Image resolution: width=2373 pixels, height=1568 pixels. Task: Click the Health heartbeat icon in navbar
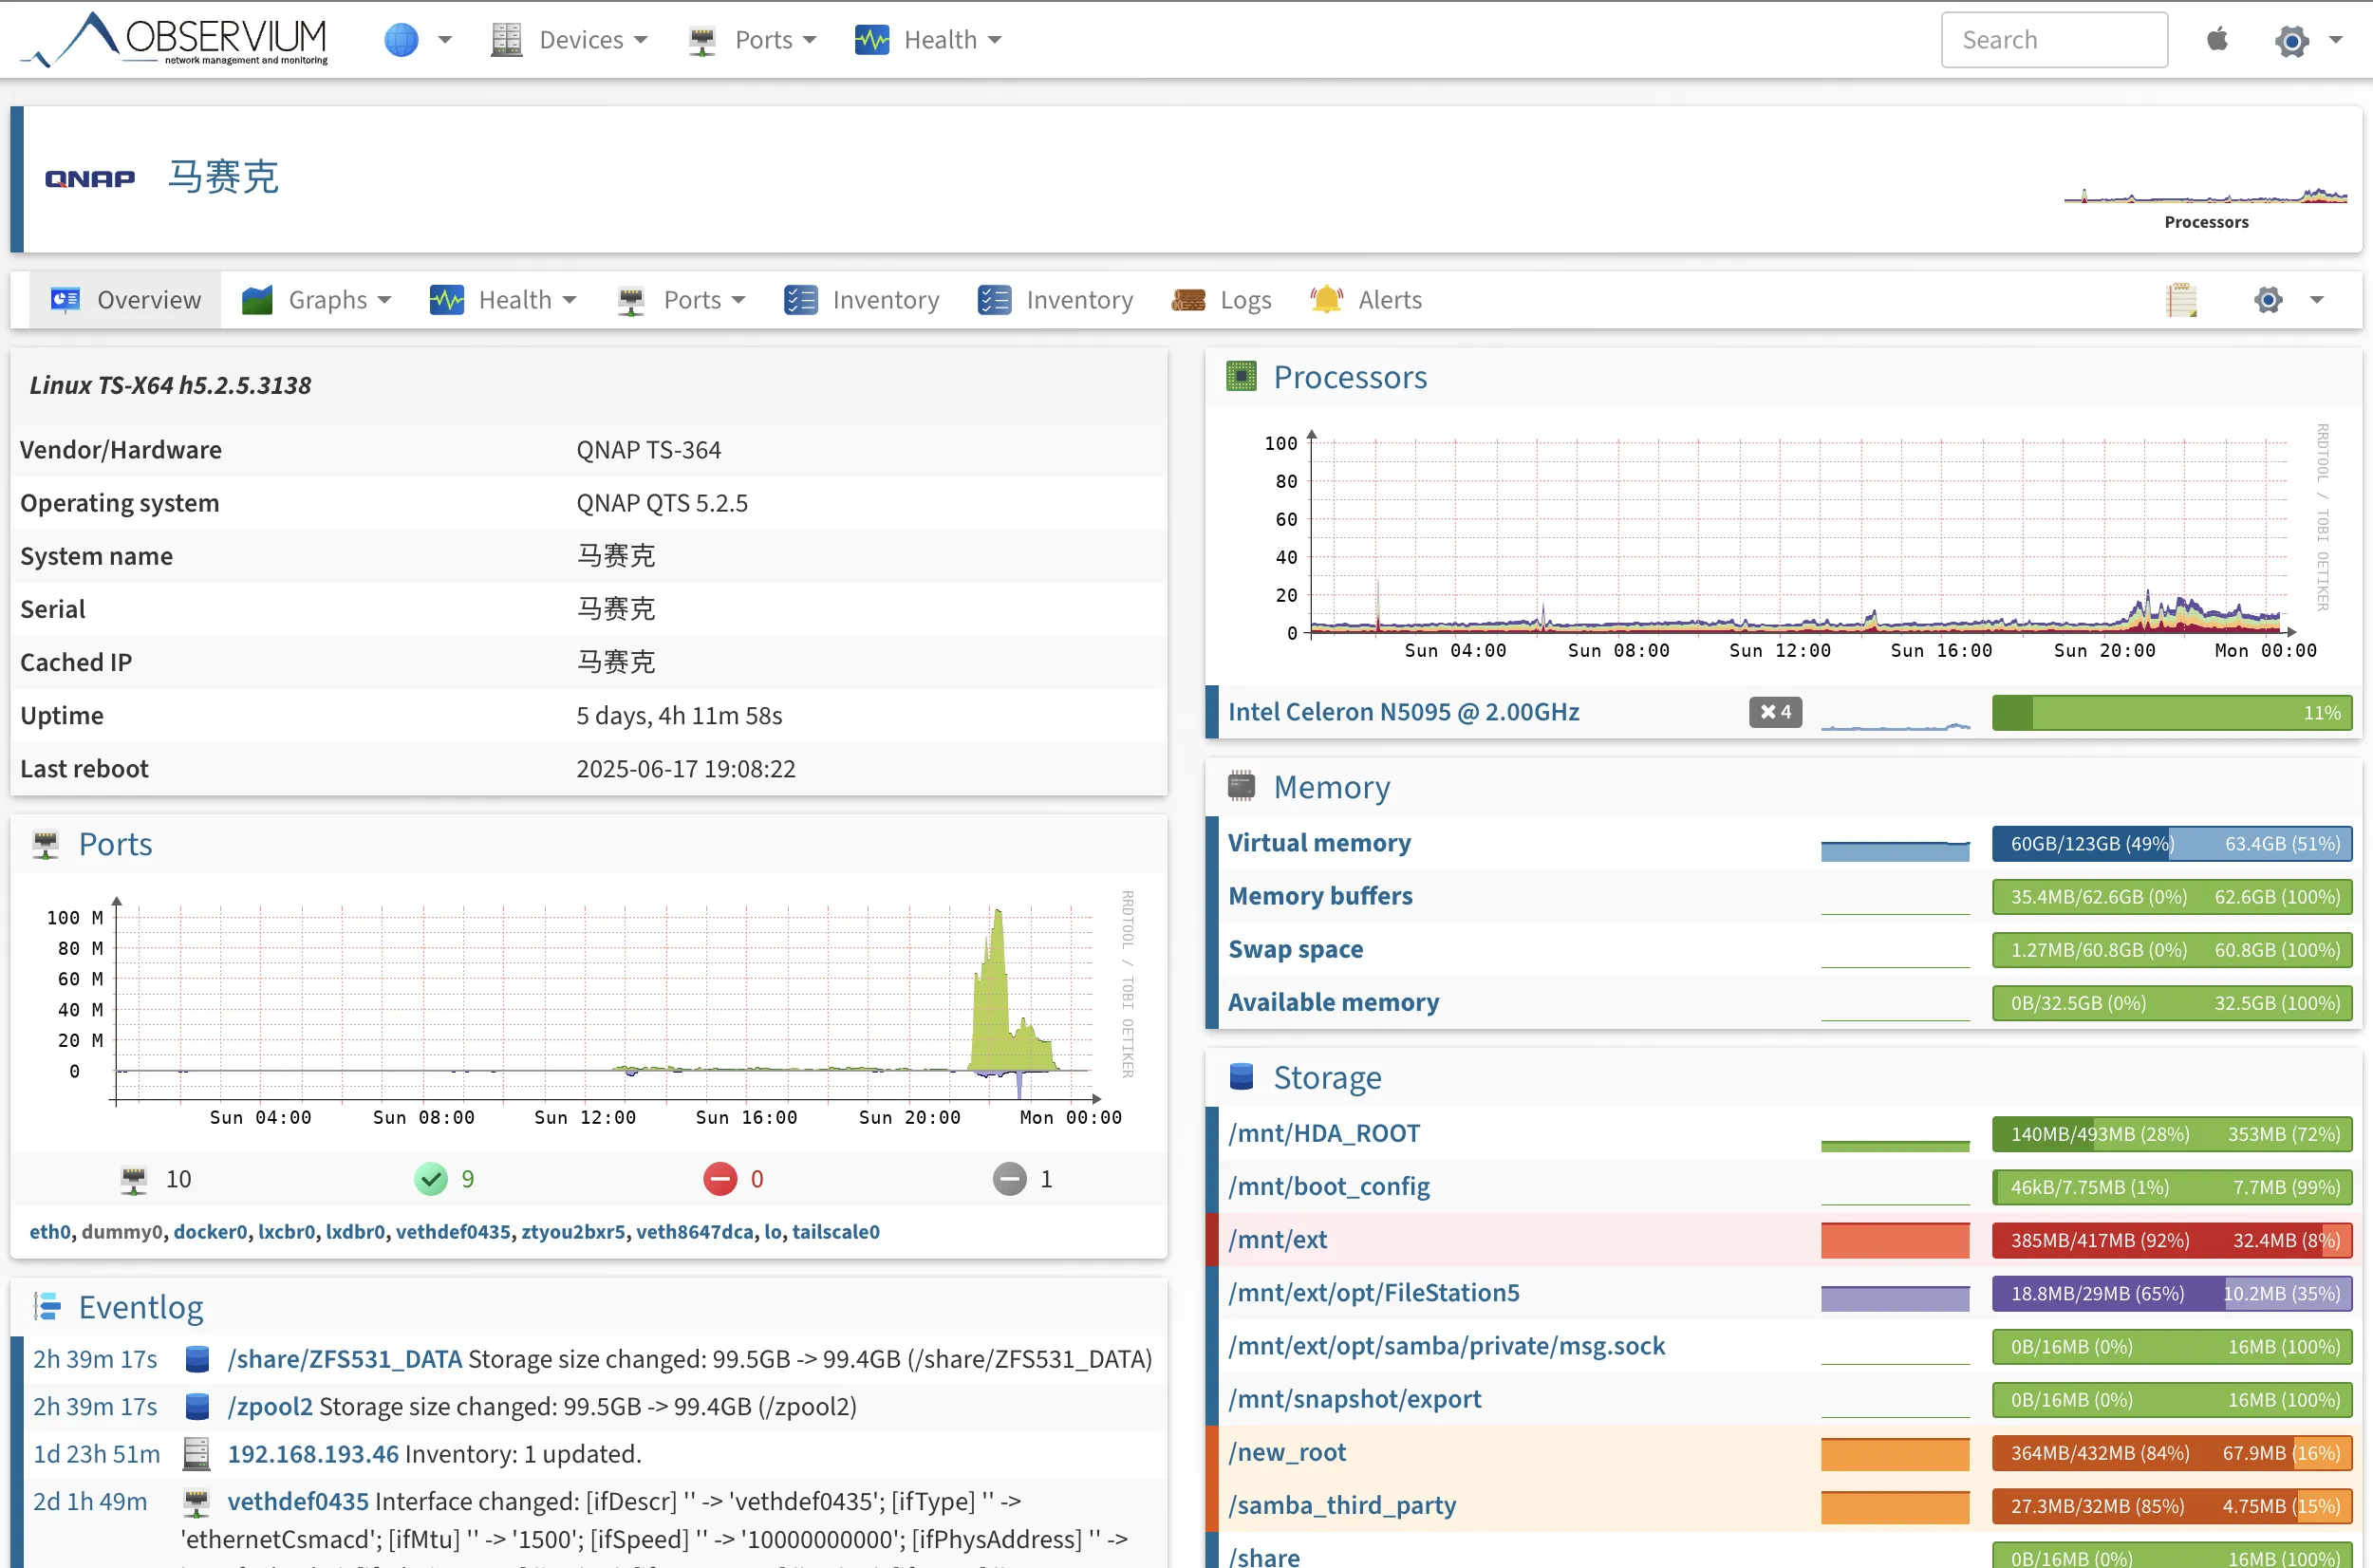(871, 39)
